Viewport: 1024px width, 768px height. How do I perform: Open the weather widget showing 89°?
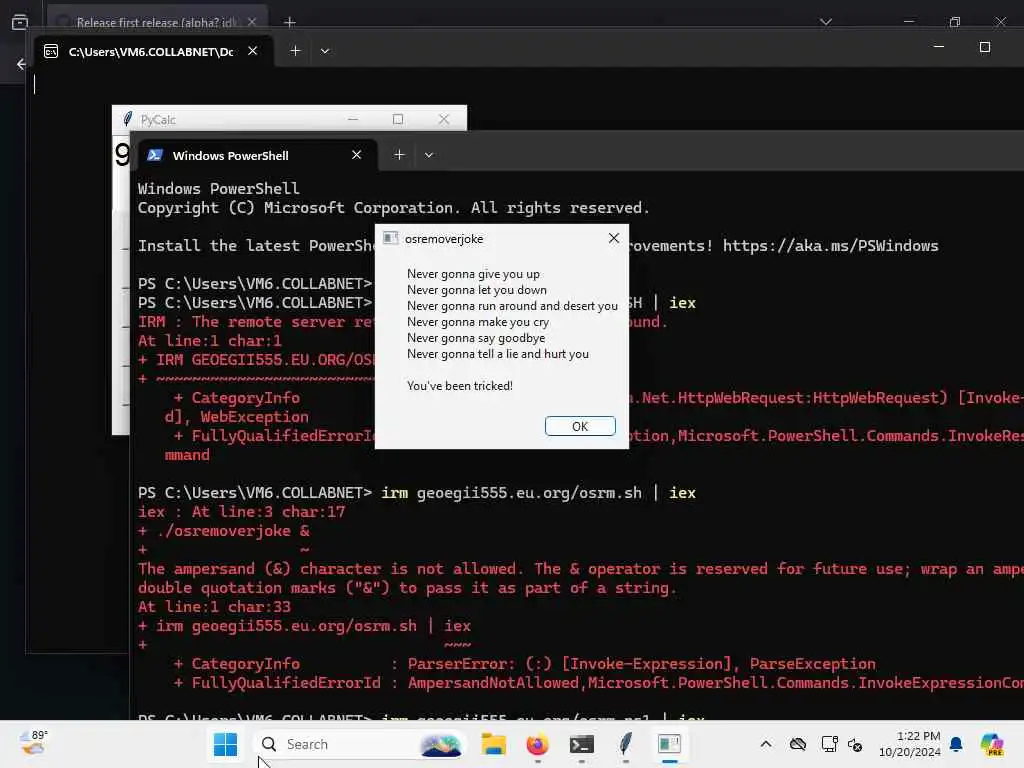pos(33,743)
